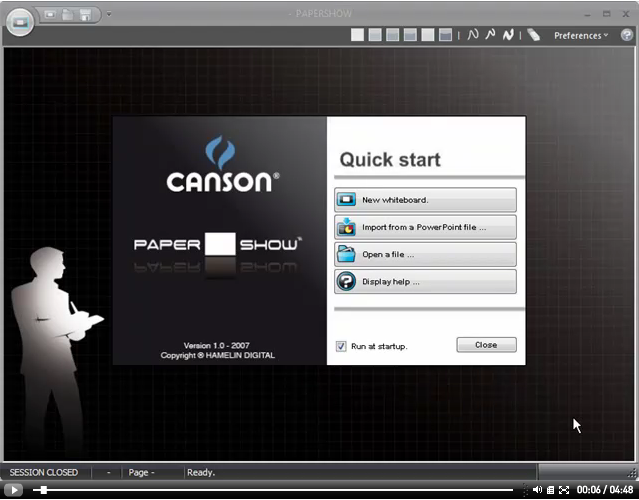Select the third swatch in the toolbar row
This screenshot has height=500, width=639.
[x=392, y=35]
